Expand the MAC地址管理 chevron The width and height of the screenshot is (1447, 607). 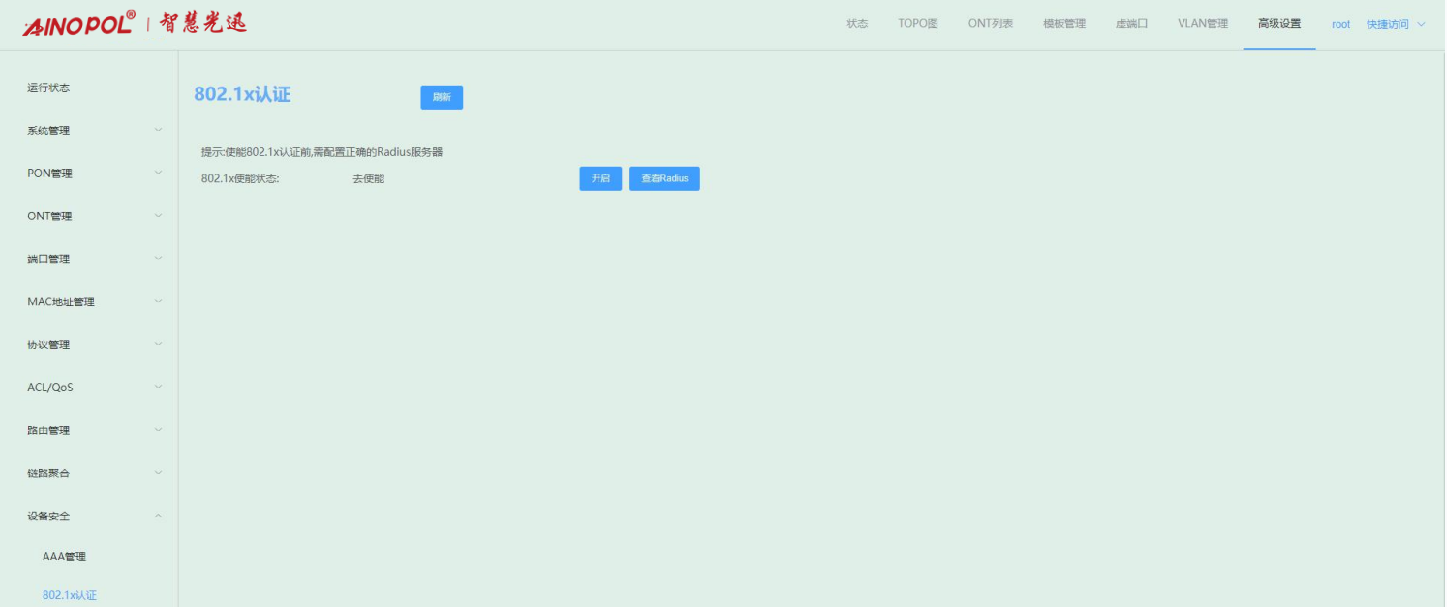coord(158,301)
